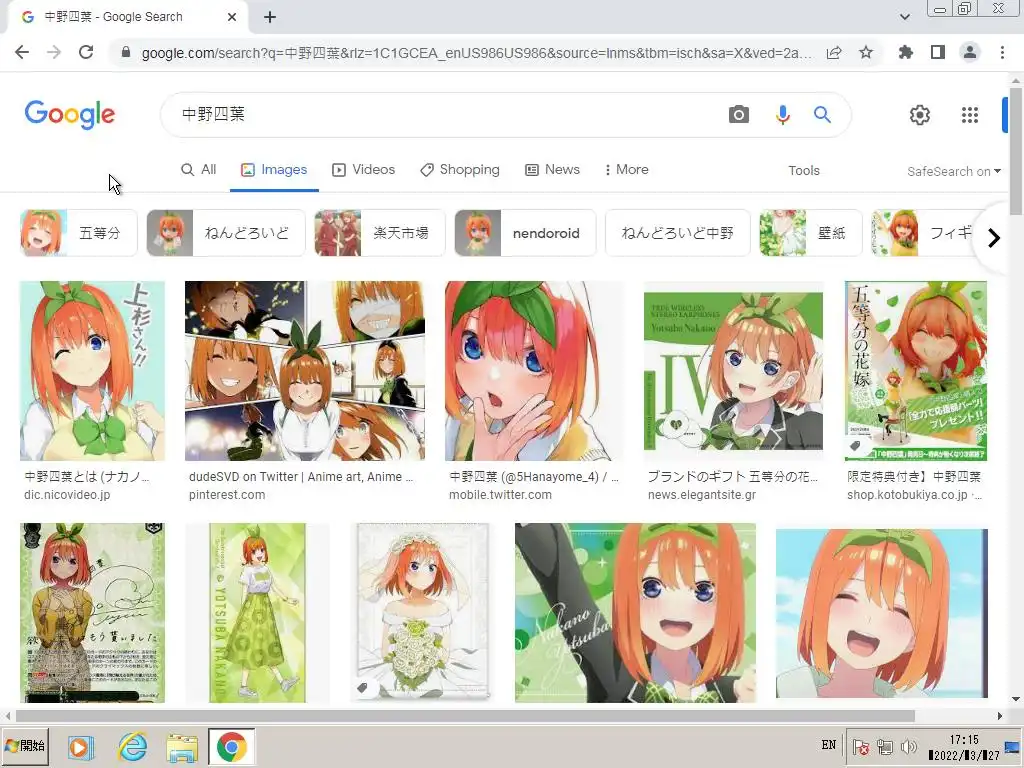This screenshot has height=768, width=1024.
Task: Click the news.elegantsite.gr source link
Action: coord(702,495)
